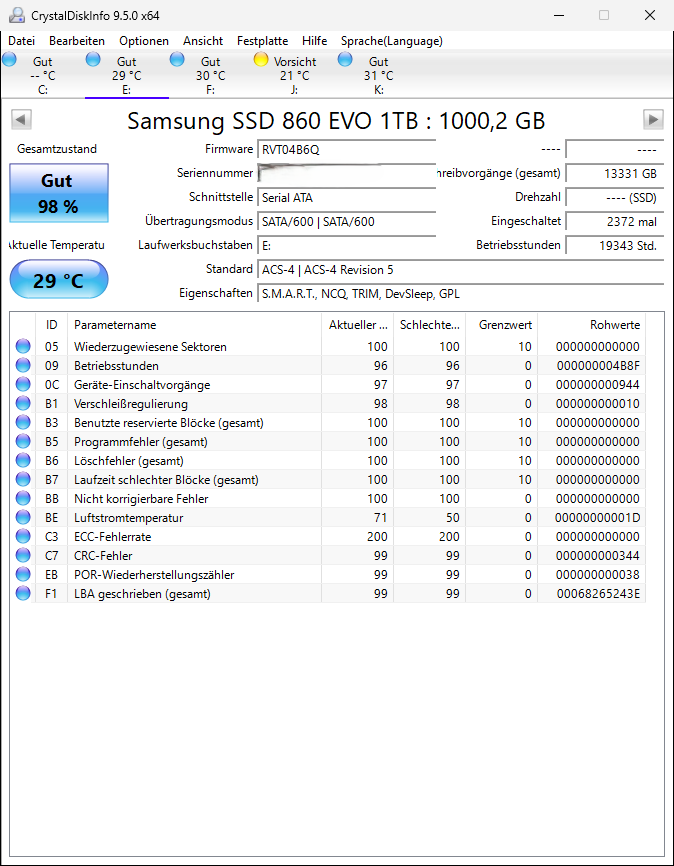Image resolution: width=674 pixels, height=866 pixels.
Task: Click the Schlechte column header
Action: [429, 325]
